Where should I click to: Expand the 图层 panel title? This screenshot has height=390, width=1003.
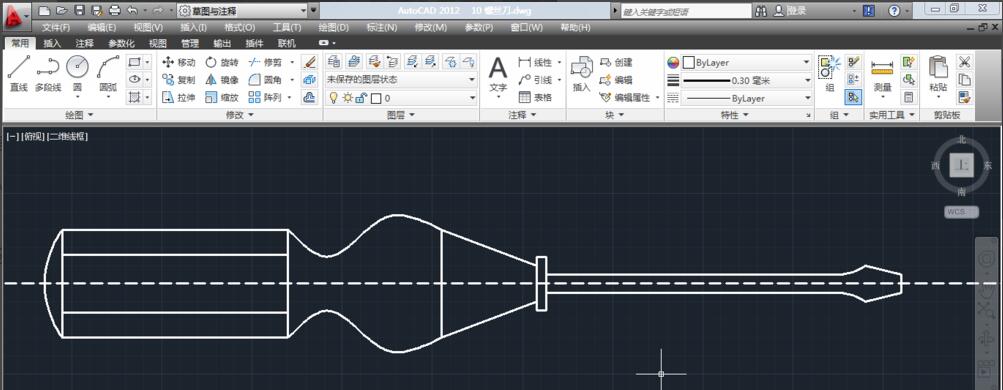tap(401, 115)
